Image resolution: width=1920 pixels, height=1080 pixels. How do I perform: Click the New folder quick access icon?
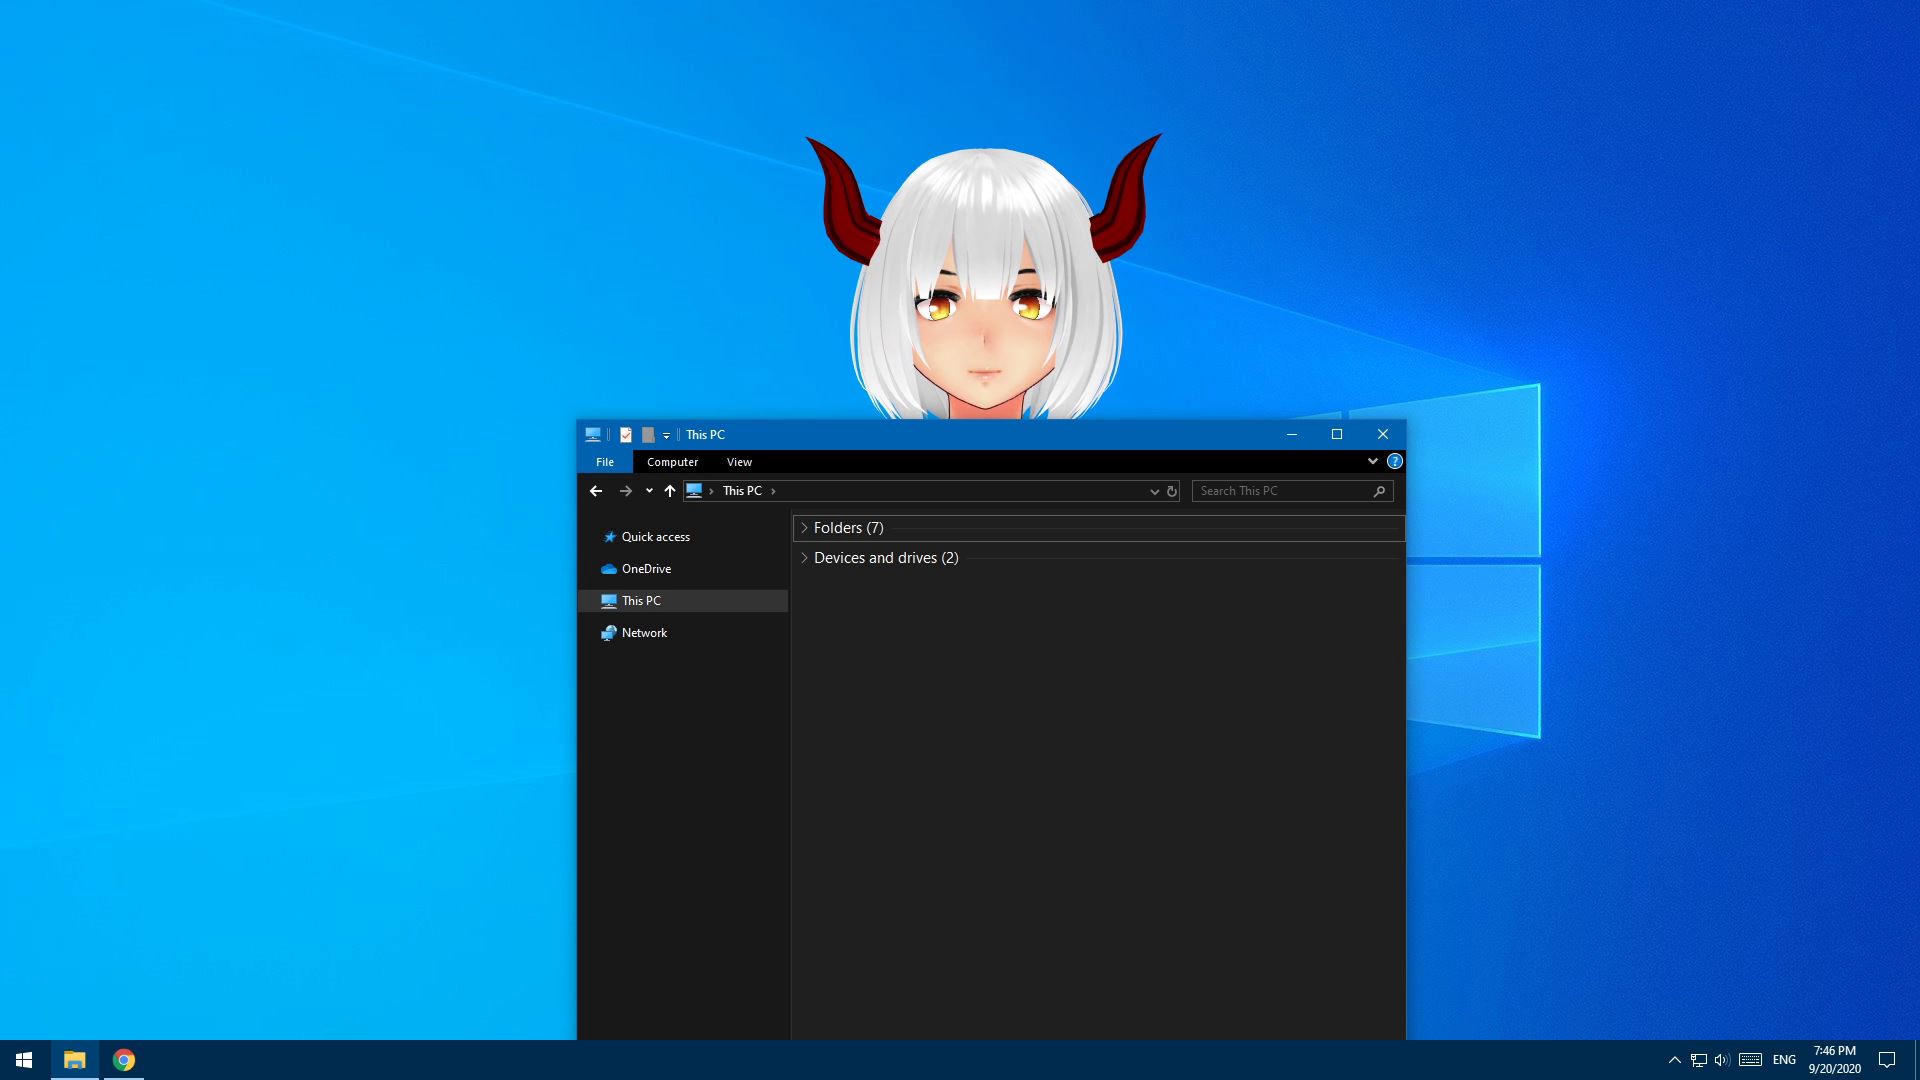coord(648,435)
